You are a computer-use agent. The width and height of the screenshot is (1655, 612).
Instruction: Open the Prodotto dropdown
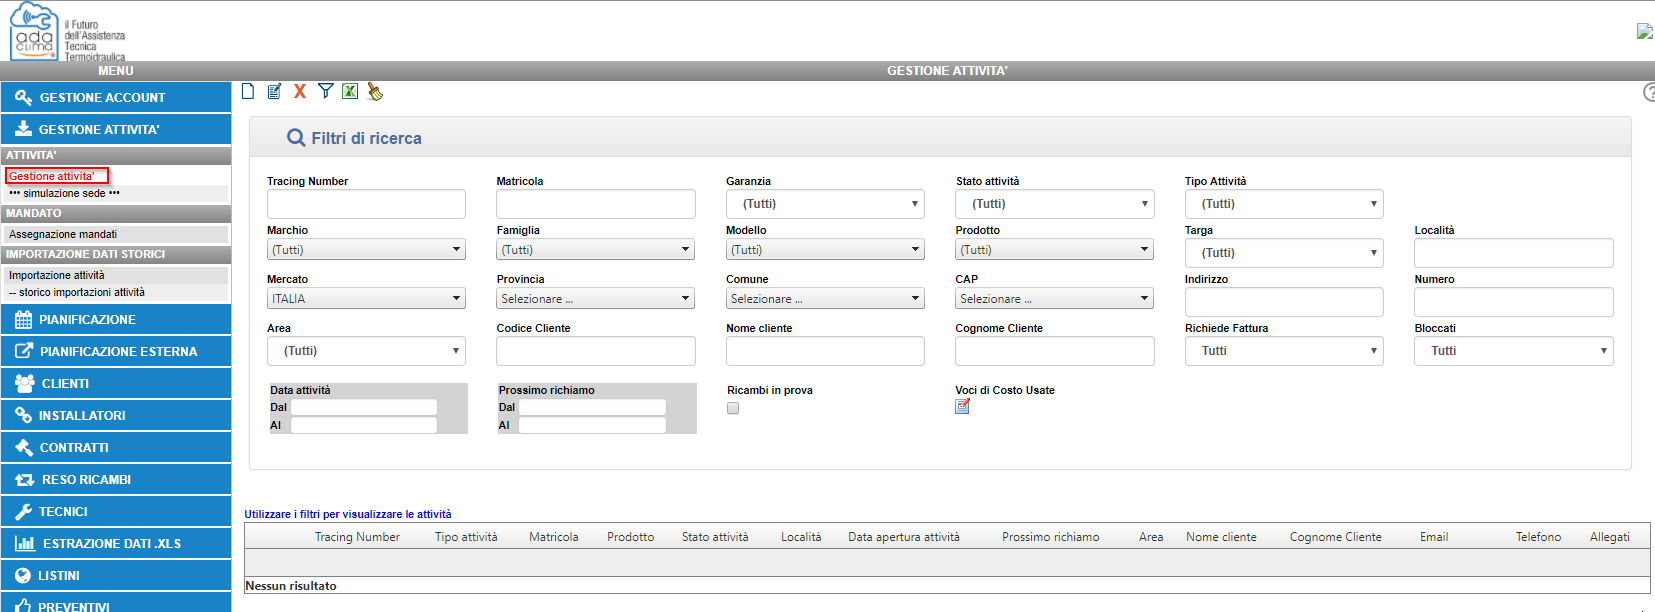point(1054,250)
